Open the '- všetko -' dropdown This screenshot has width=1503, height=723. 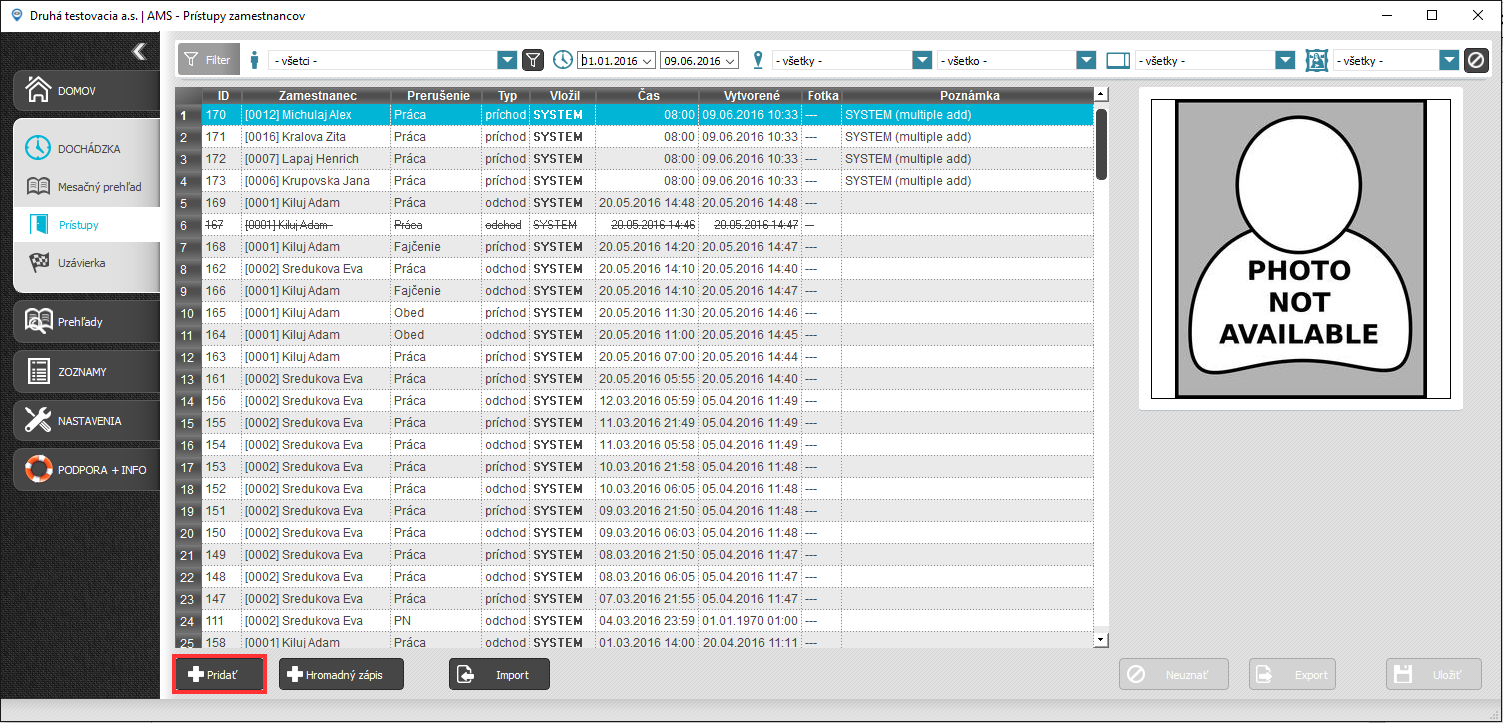(x=1087, y=61)
